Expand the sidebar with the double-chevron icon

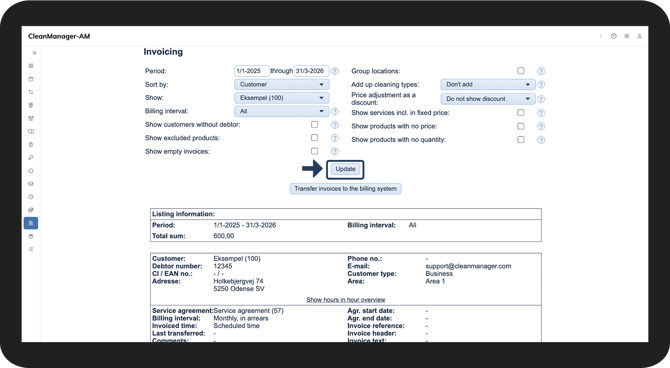coord(34,53)
